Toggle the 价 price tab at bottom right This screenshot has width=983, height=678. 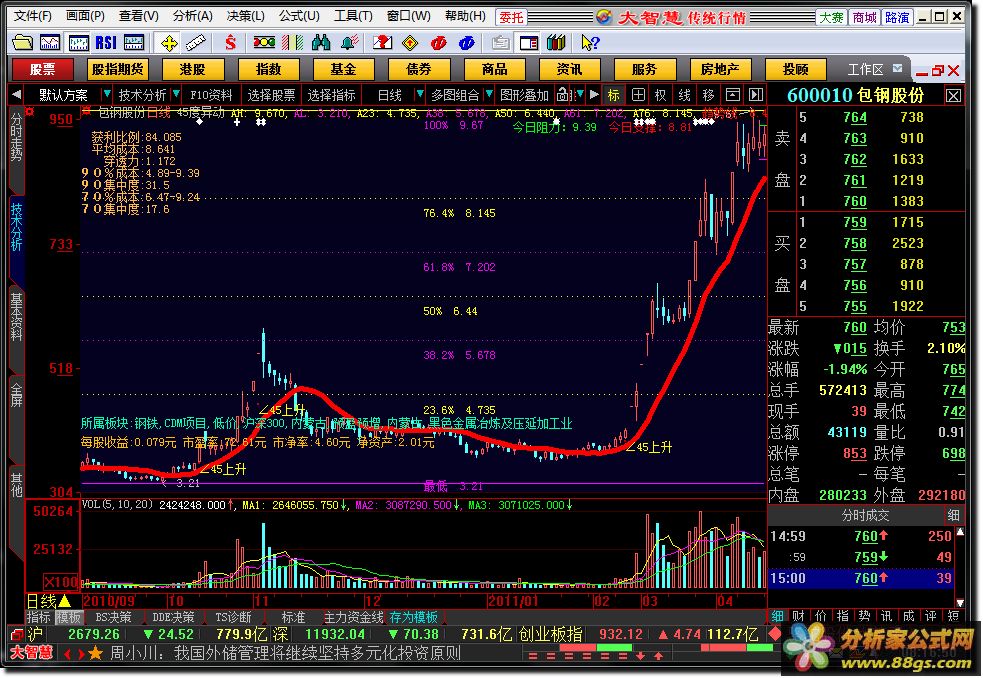click(821, 617)
